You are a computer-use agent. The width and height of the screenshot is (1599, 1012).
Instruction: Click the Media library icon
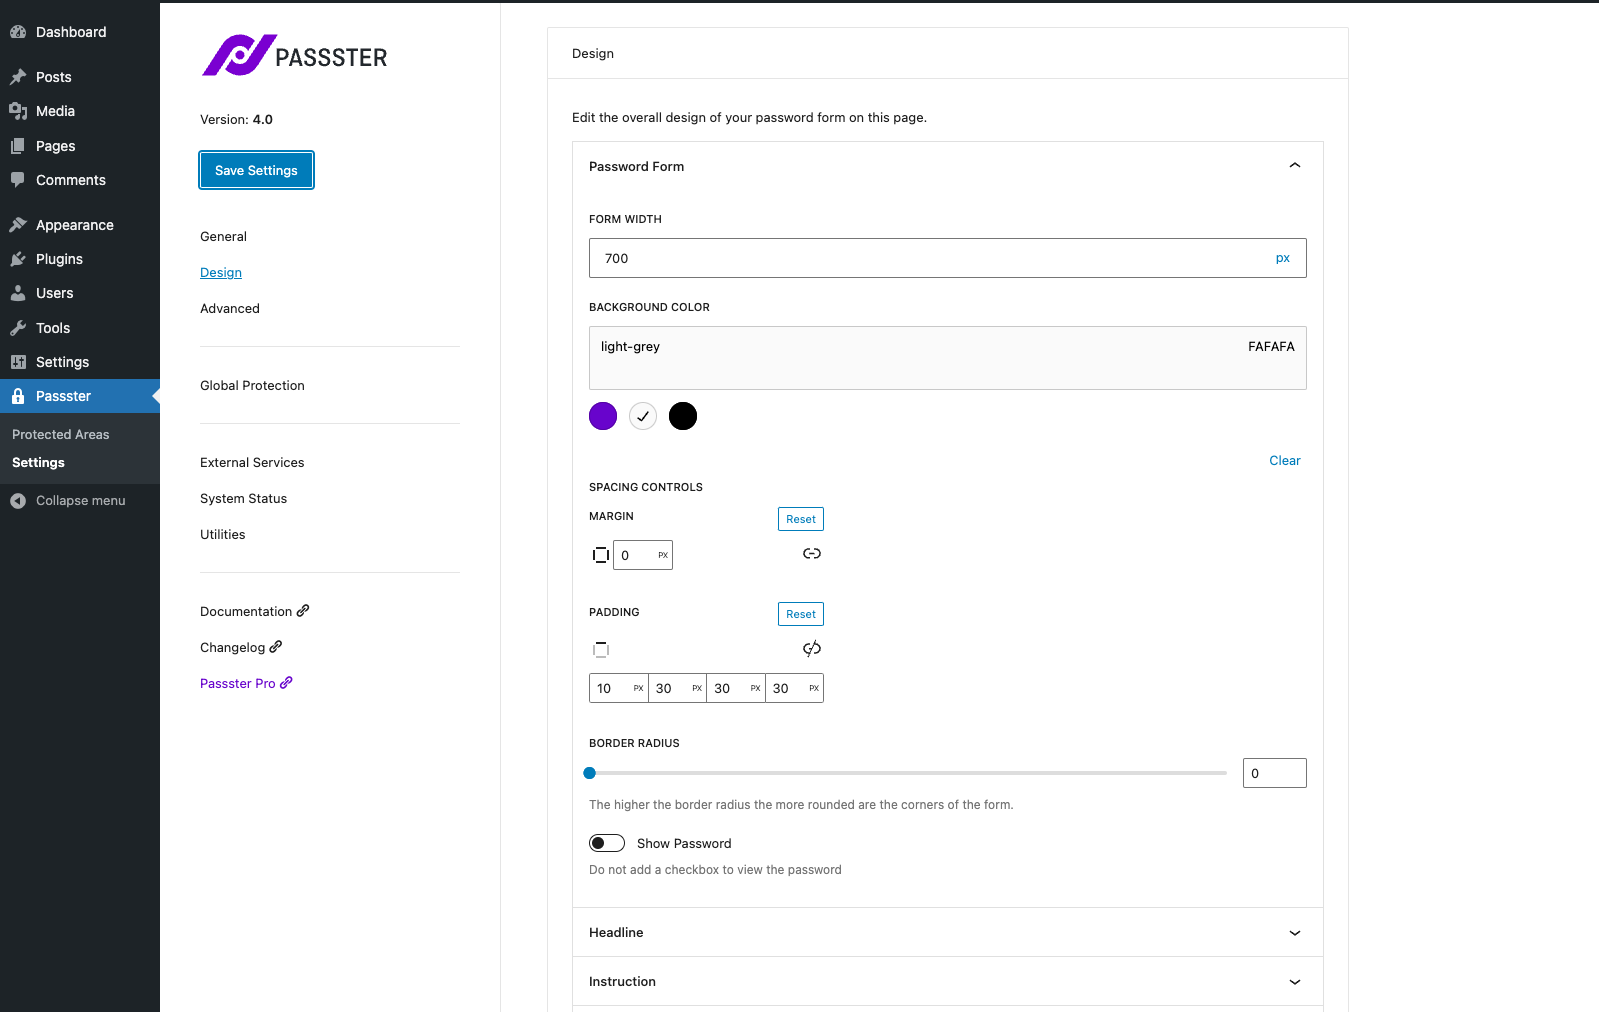click(x=18, y=111)
